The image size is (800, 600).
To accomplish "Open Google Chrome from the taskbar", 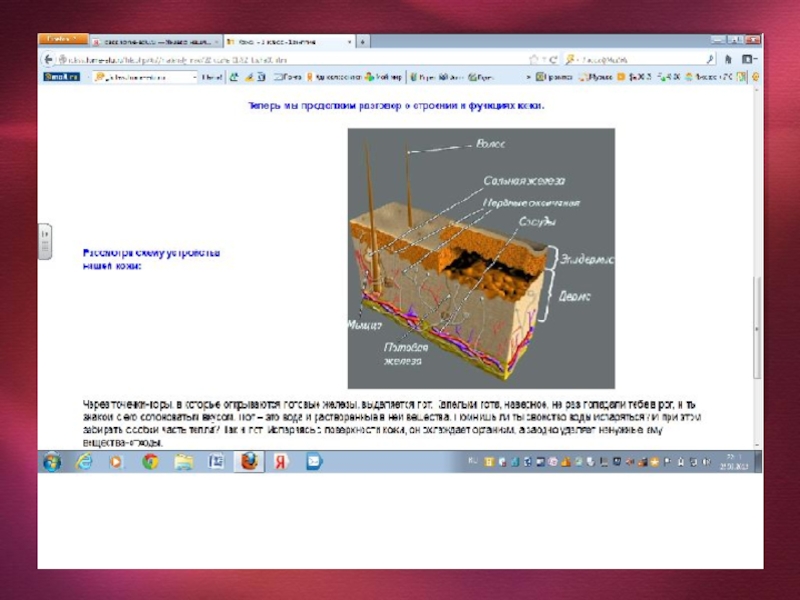I will (x=150, y=462).
